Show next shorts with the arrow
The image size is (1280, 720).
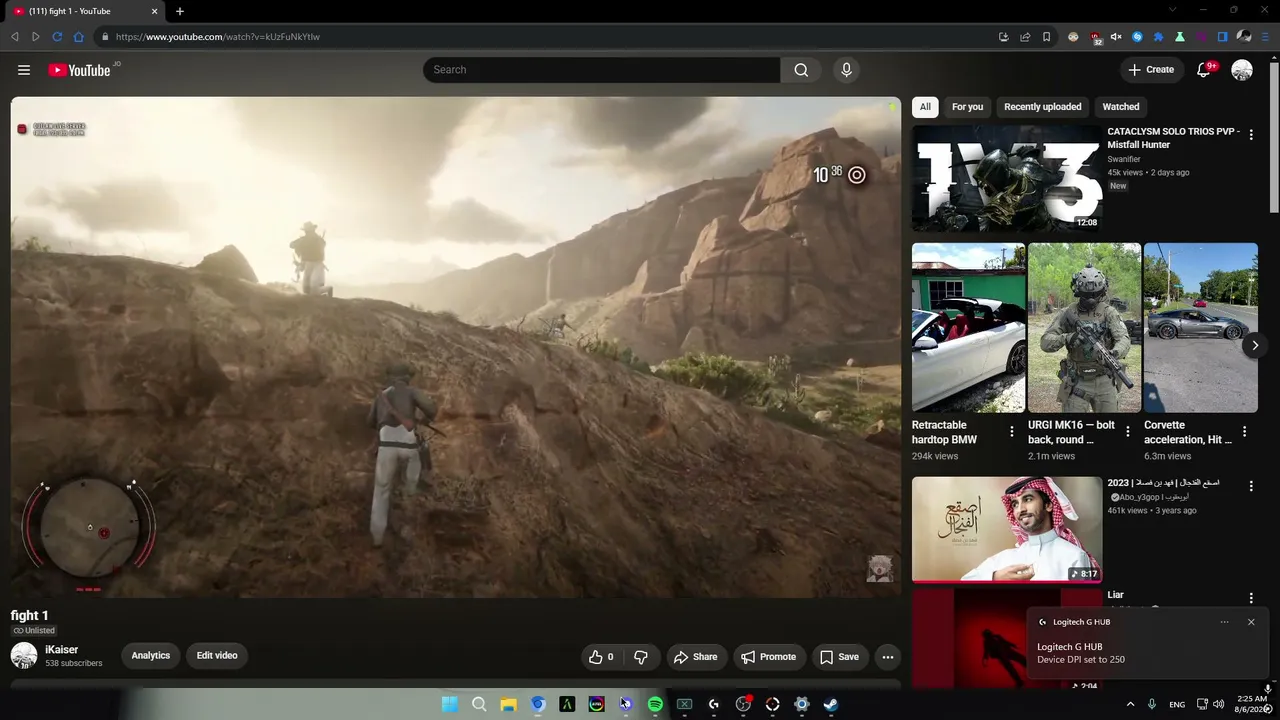(x=1255, y=345)
